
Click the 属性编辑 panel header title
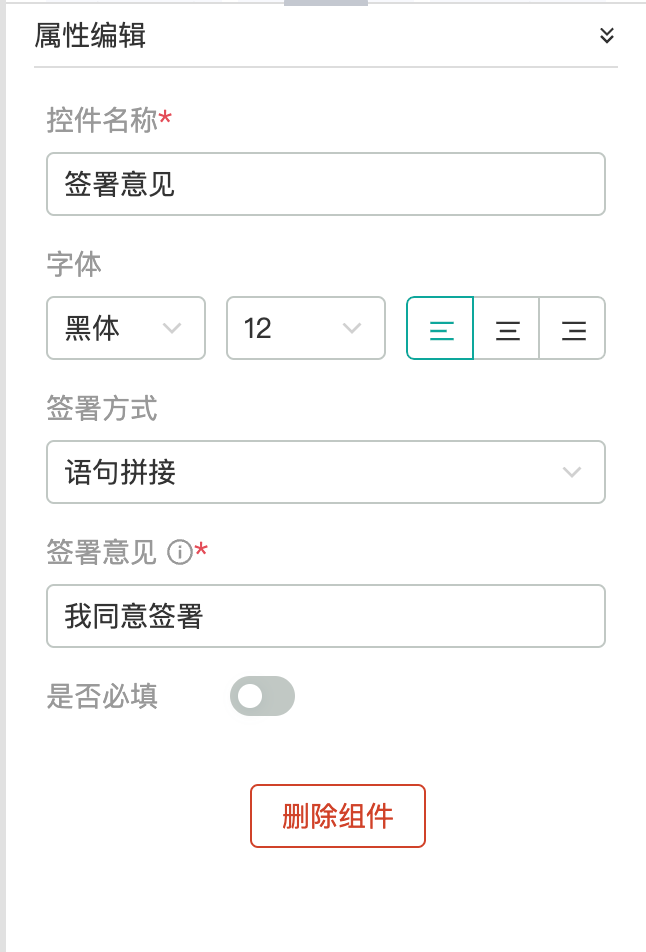point(90,35)
